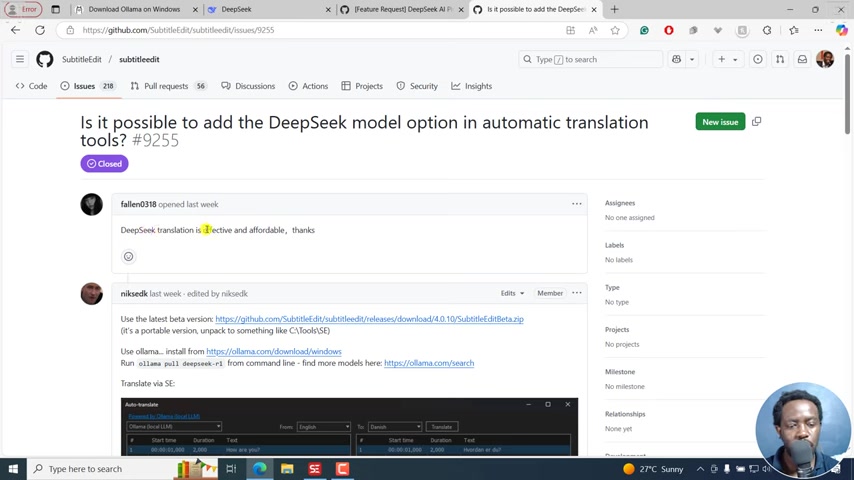Open the SubtitleEdit organization link
The image size is (854, 480).
click(82, 59)
